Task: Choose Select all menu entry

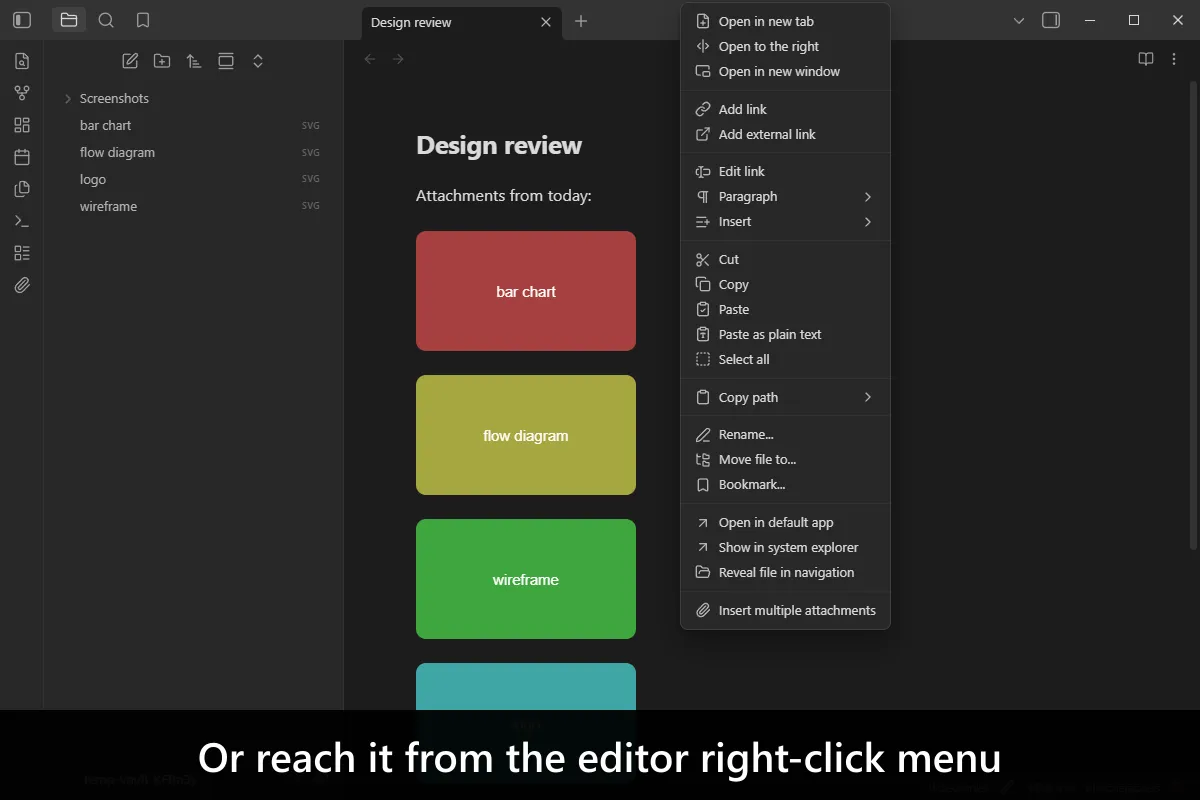Action: click(x=785, y=359)
